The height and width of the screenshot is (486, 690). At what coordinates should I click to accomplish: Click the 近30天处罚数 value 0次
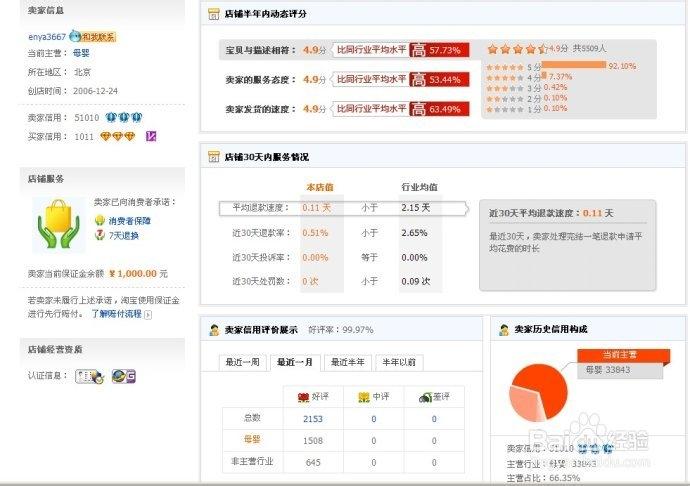click(310, 281)
